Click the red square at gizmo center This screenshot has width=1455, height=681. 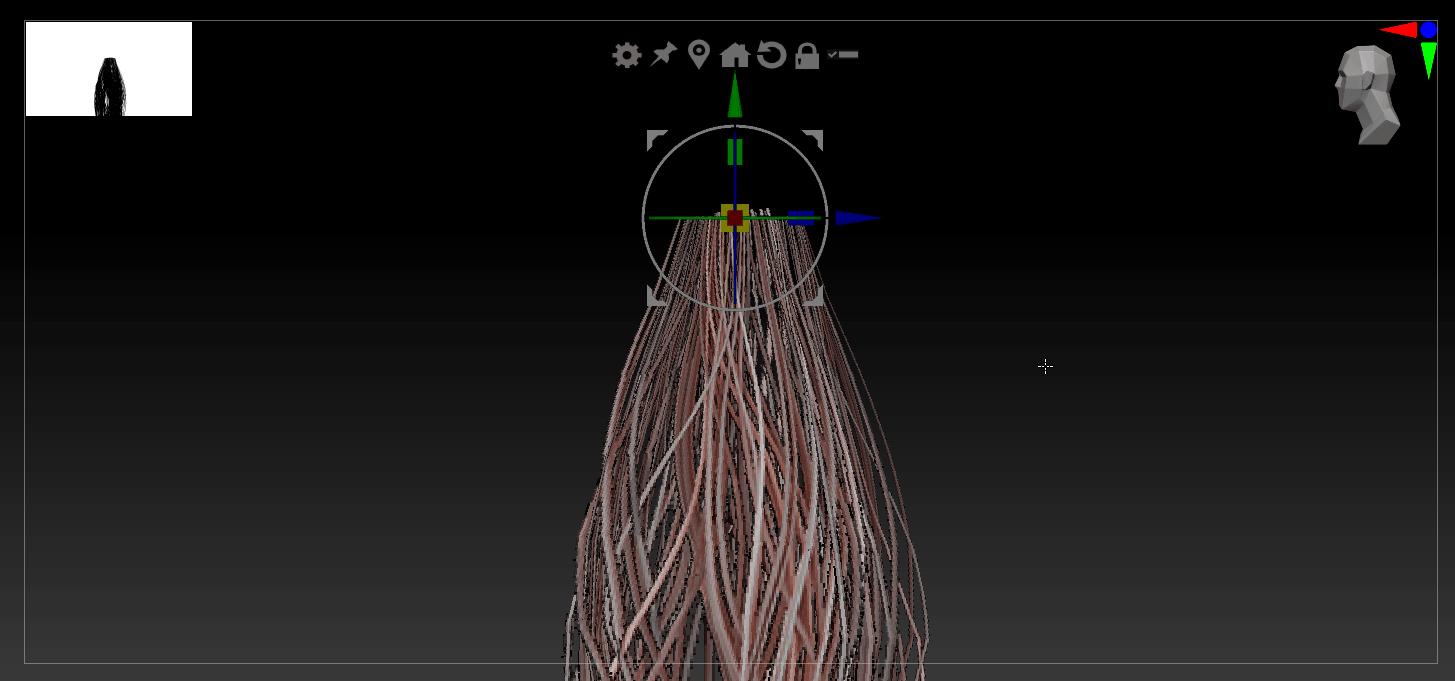(735, 218)
